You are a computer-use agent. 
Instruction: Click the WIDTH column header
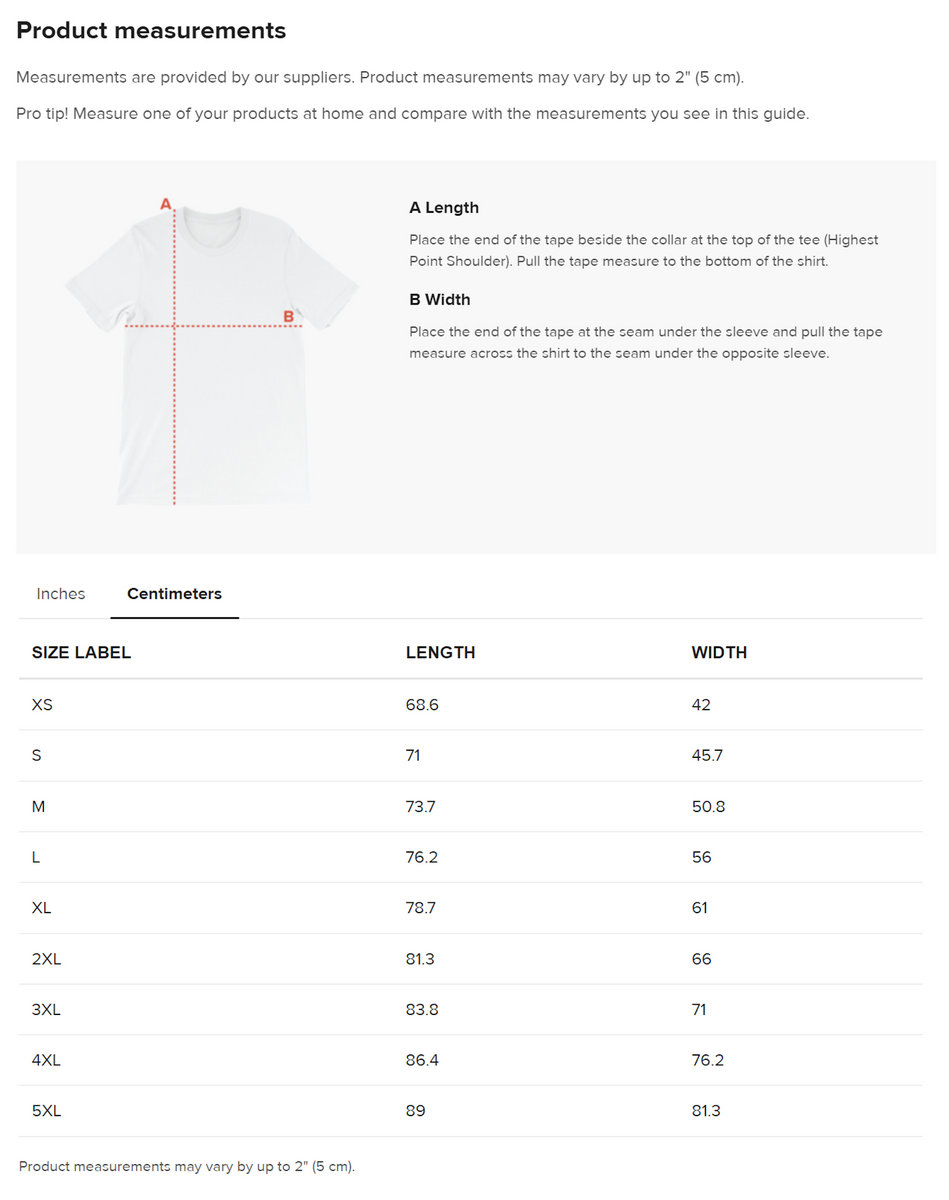point(719,653)
